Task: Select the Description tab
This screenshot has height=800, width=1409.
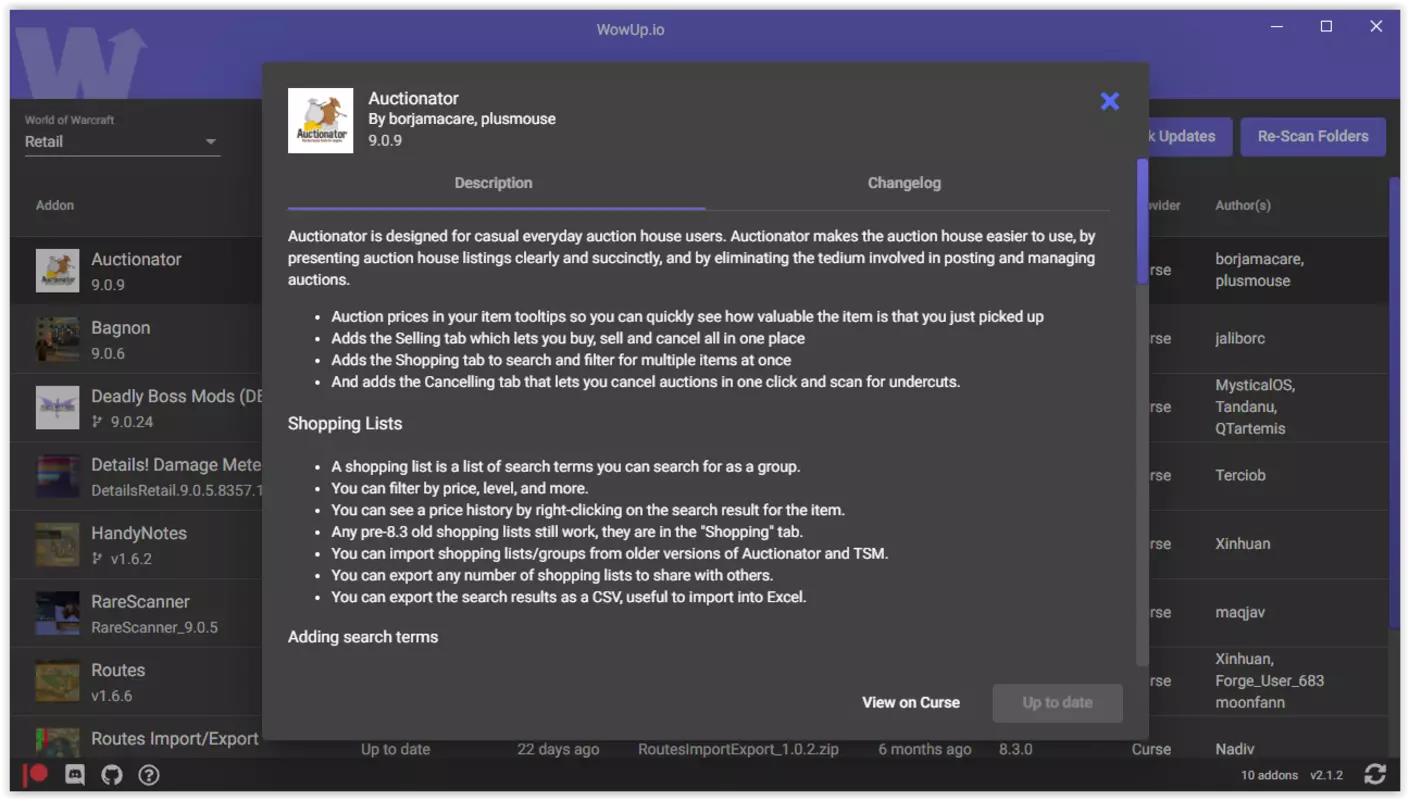Action: pos(493,183)
